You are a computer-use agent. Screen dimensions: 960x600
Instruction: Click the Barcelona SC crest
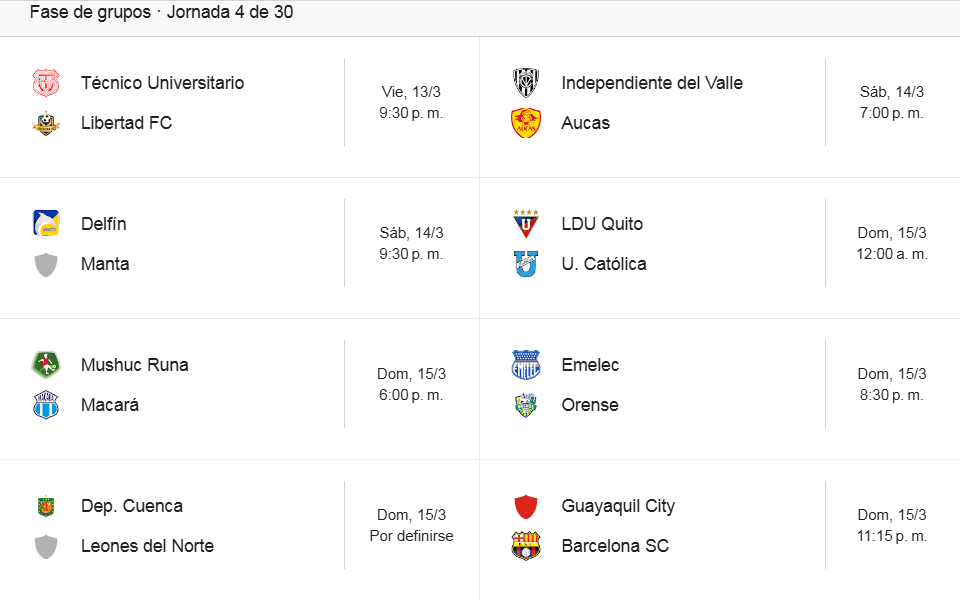(x=526, y=546)
